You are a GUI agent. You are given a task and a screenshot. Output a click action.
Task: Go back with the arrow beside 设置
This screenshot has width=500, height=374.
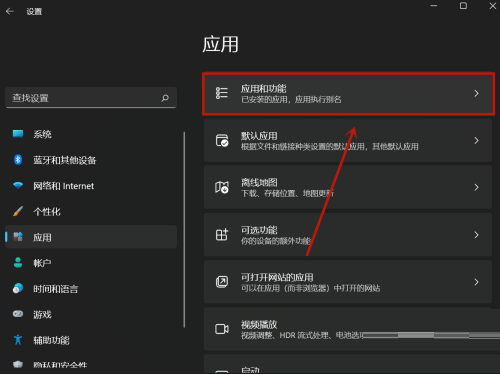[10, 12]
